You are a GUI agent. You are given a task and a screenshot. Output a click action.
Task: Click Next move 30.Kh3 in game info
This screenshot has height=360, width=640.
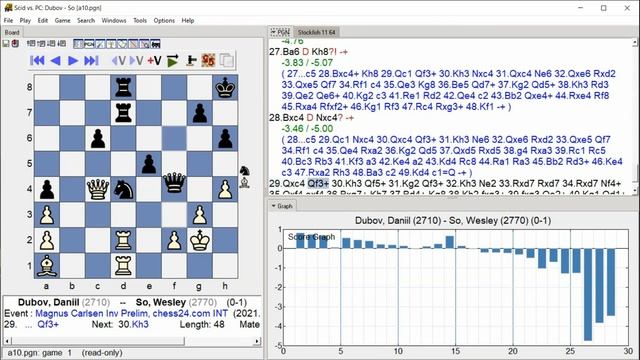[133, 324]
